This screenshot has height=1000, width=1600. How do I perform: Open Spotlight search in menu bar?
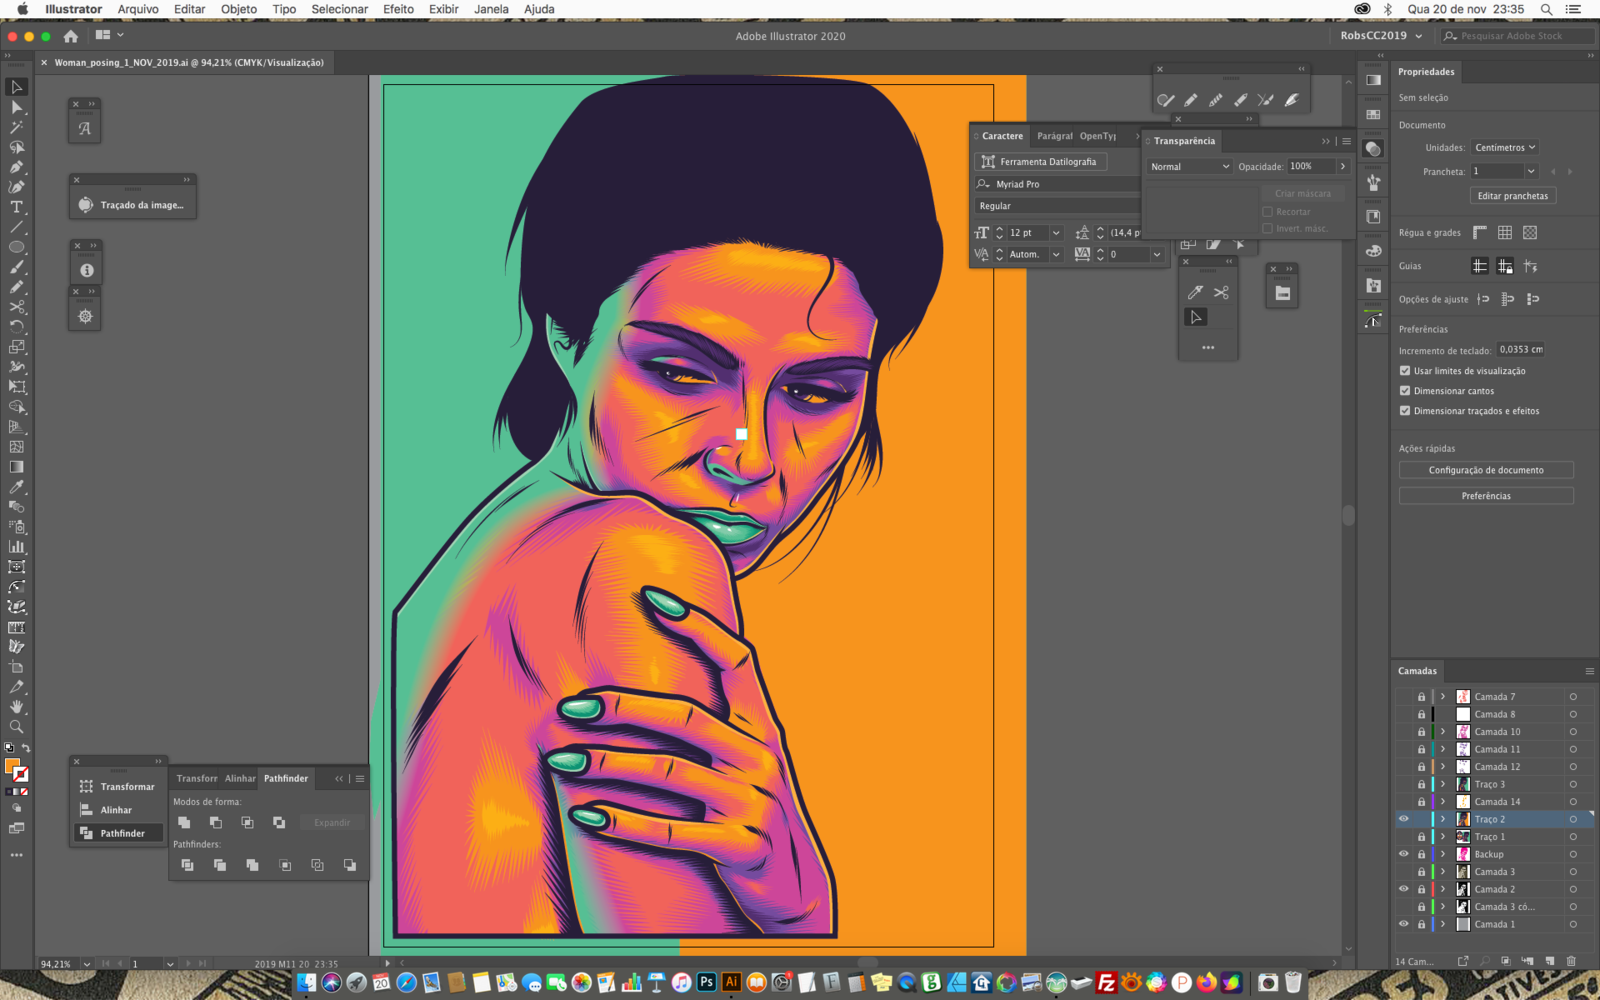[x=1546, y=9]
